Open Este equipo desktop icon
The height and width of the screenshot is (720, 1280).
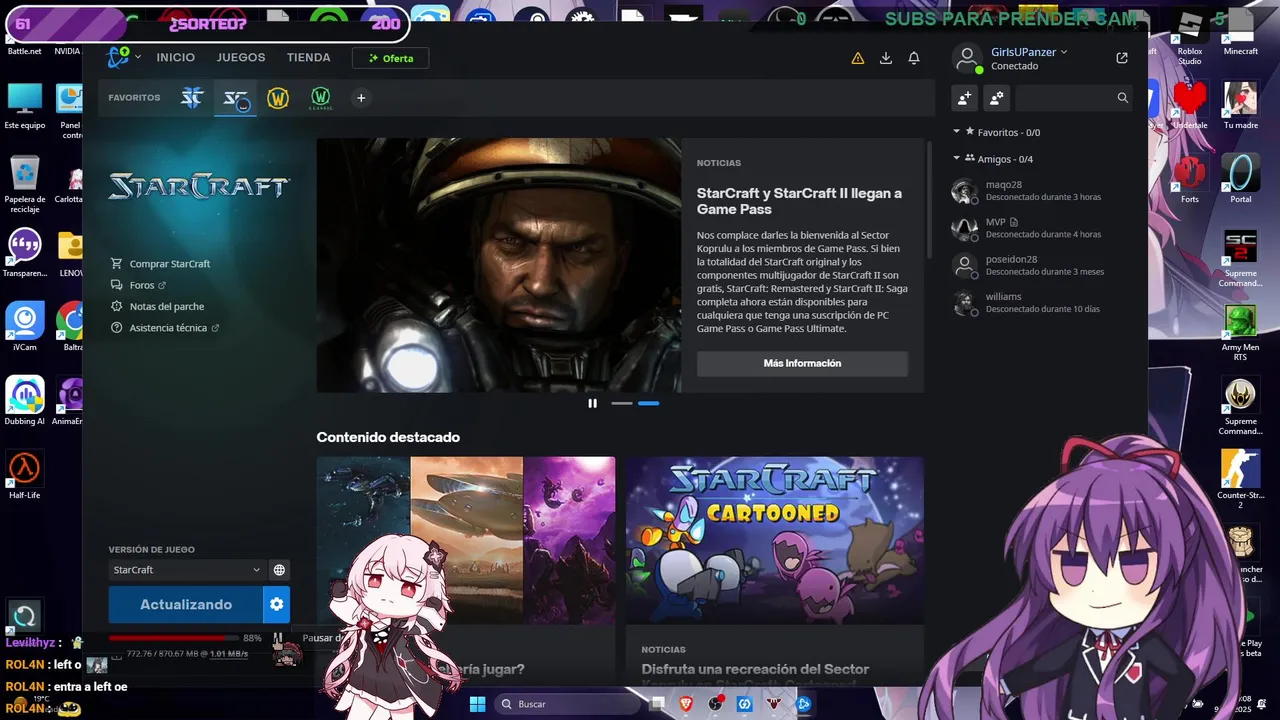25,106
